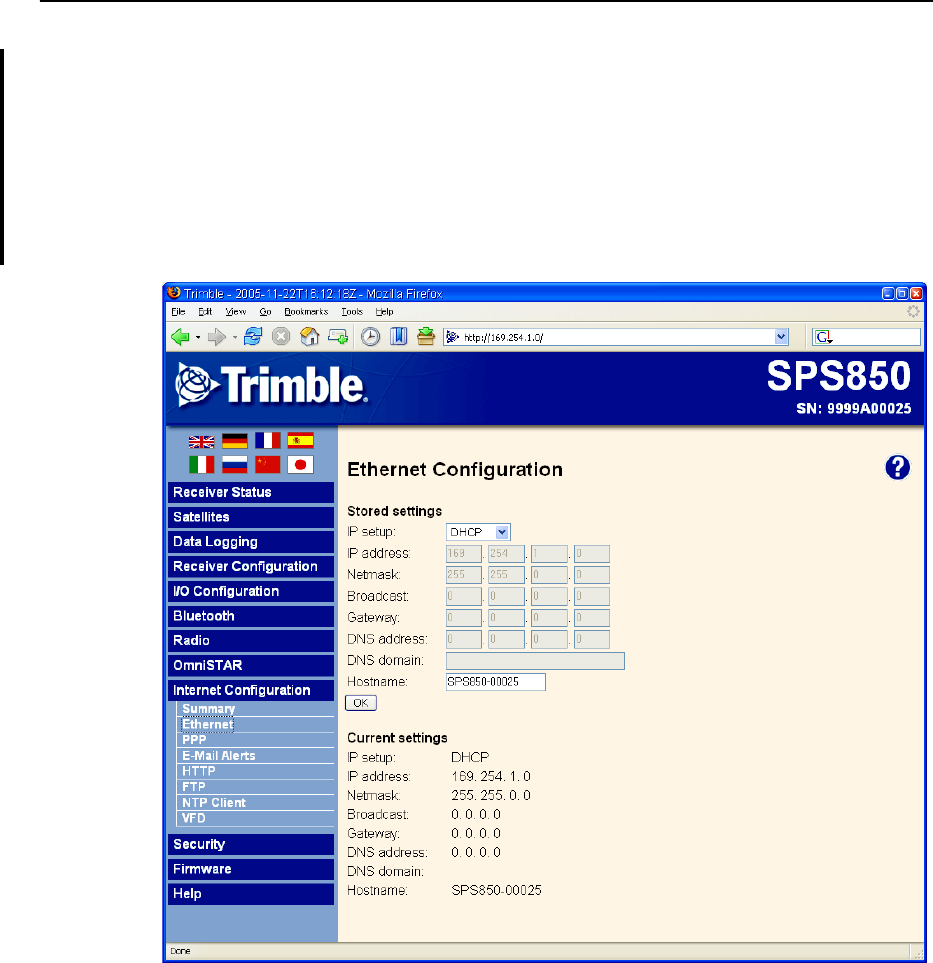Go back with the green Back arrow
Screen dimensions: 933x963
coord(181,337)
